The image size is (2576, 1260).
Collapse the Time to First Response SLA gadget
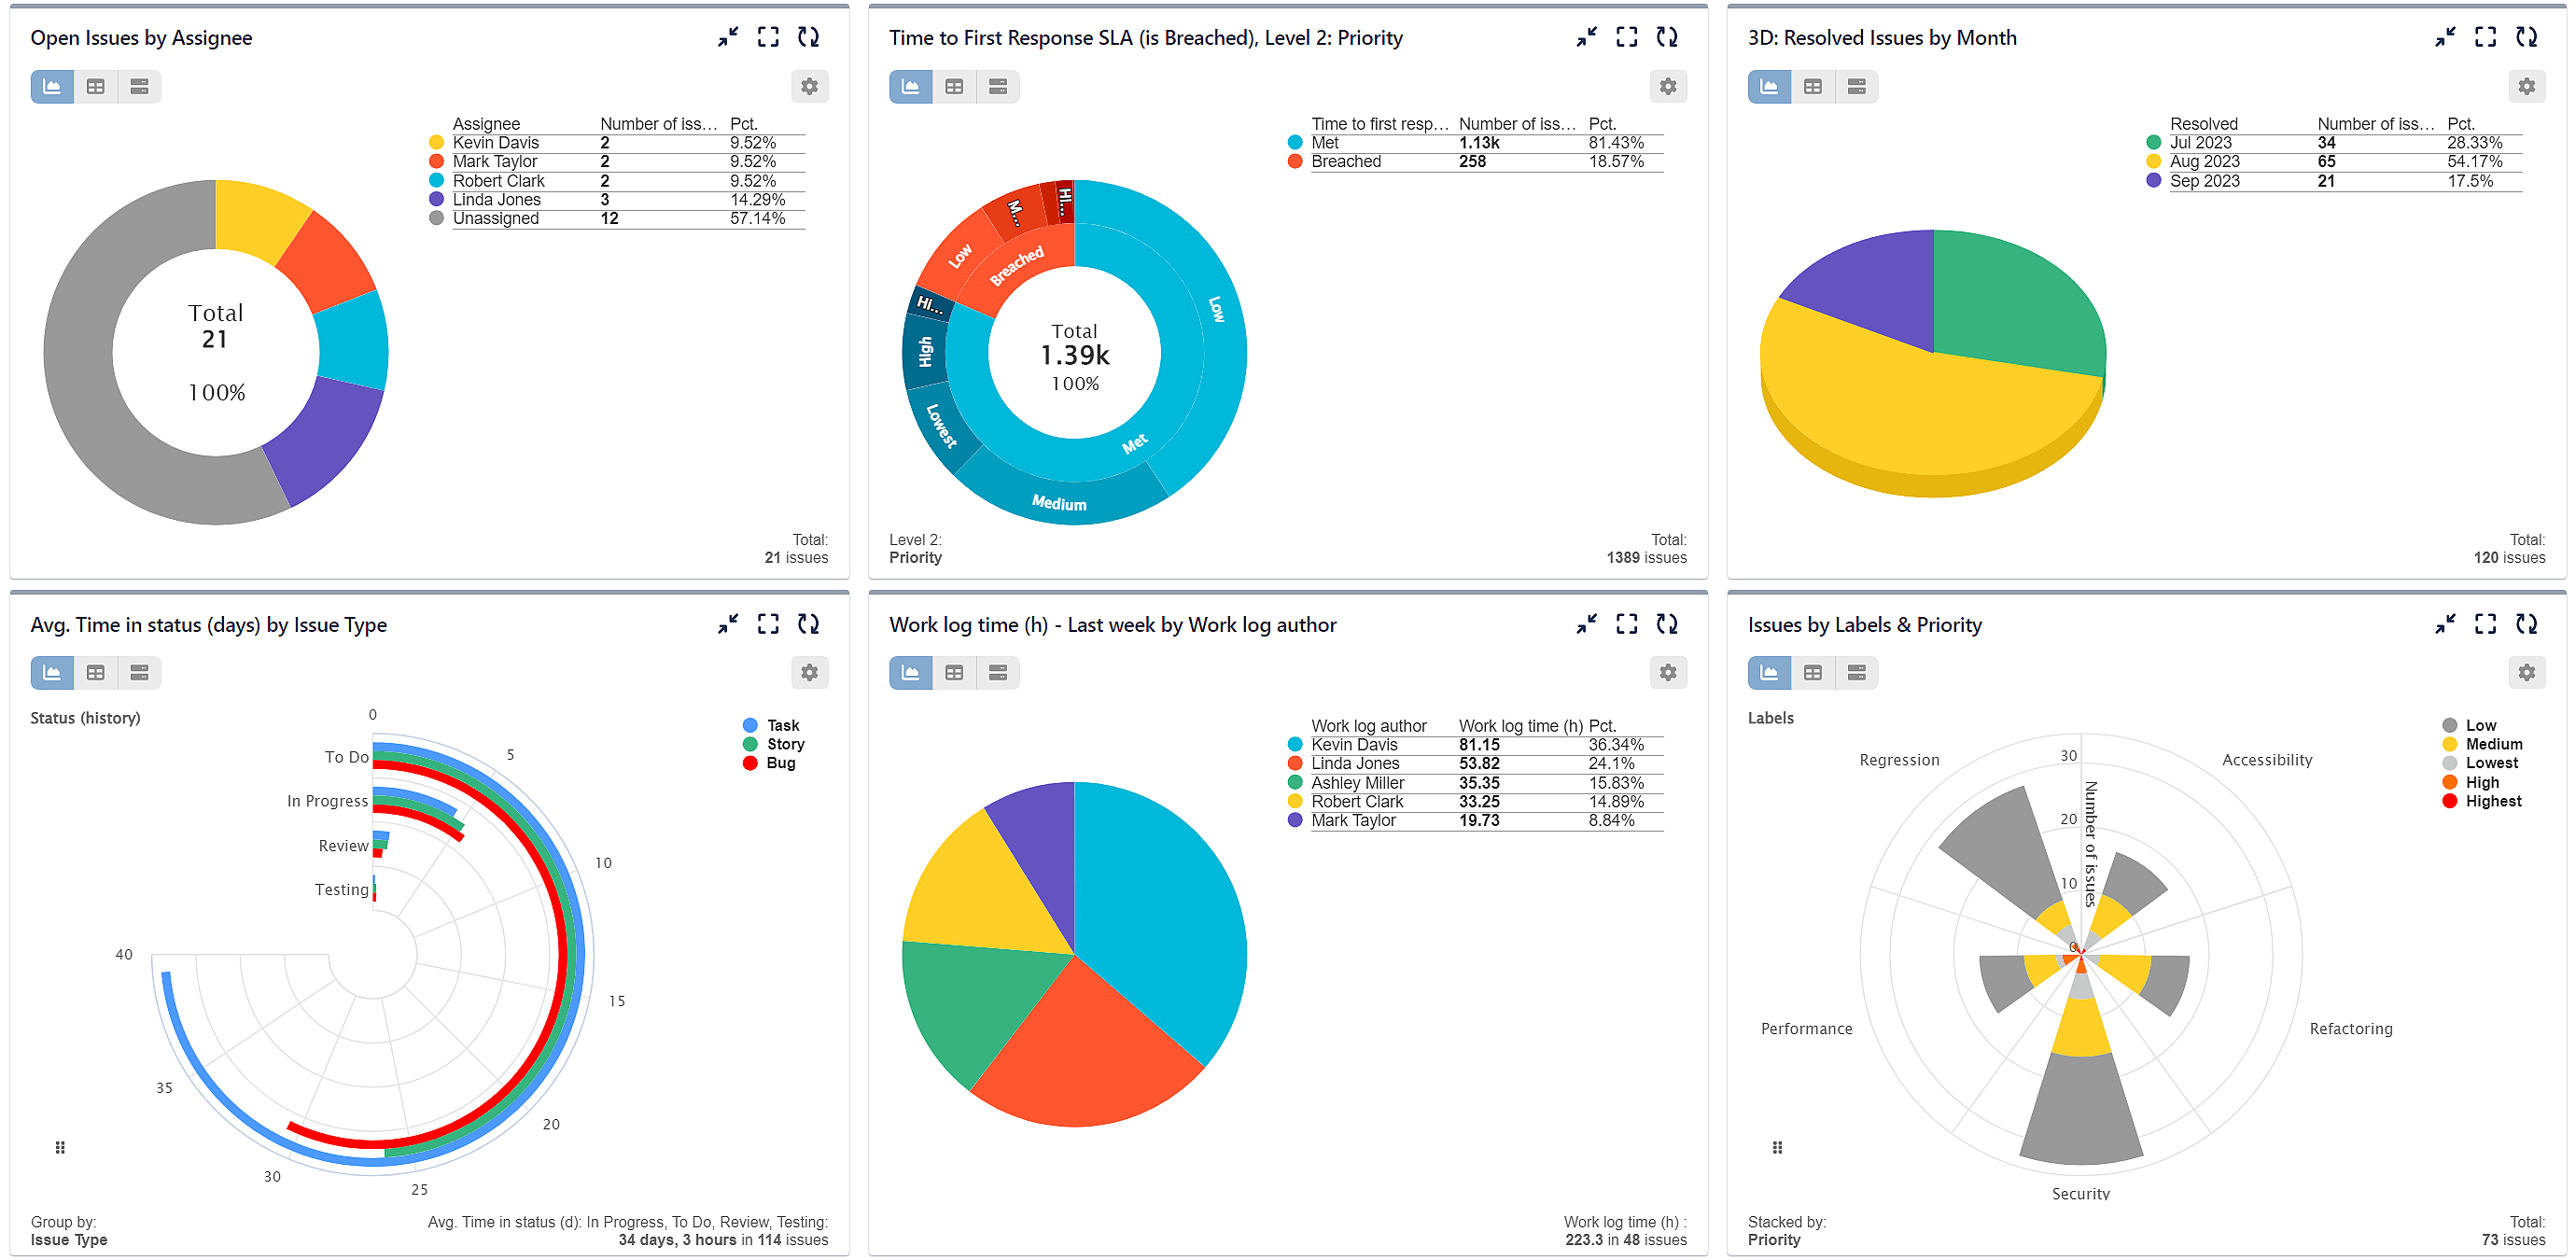point(1585,37)
